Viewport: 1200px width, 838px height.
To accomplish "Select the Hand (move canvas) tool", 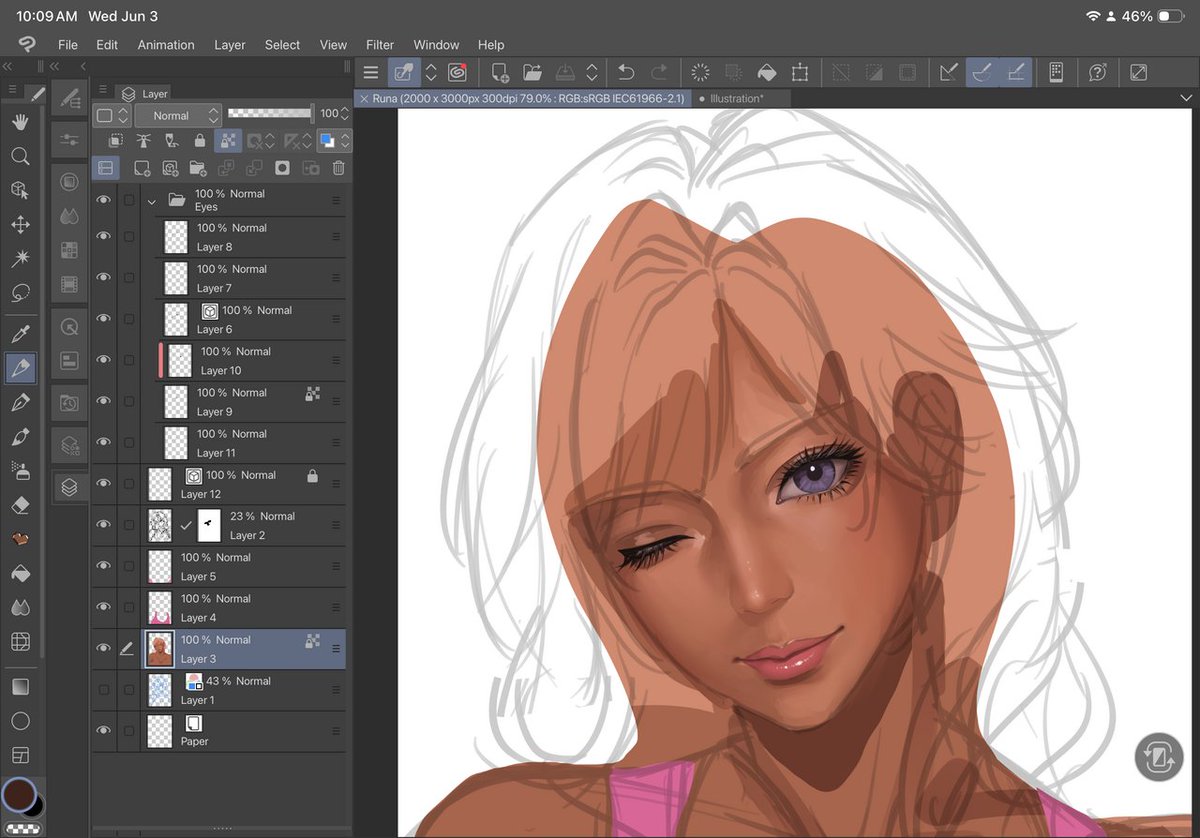I will click(x=20, y=122).
